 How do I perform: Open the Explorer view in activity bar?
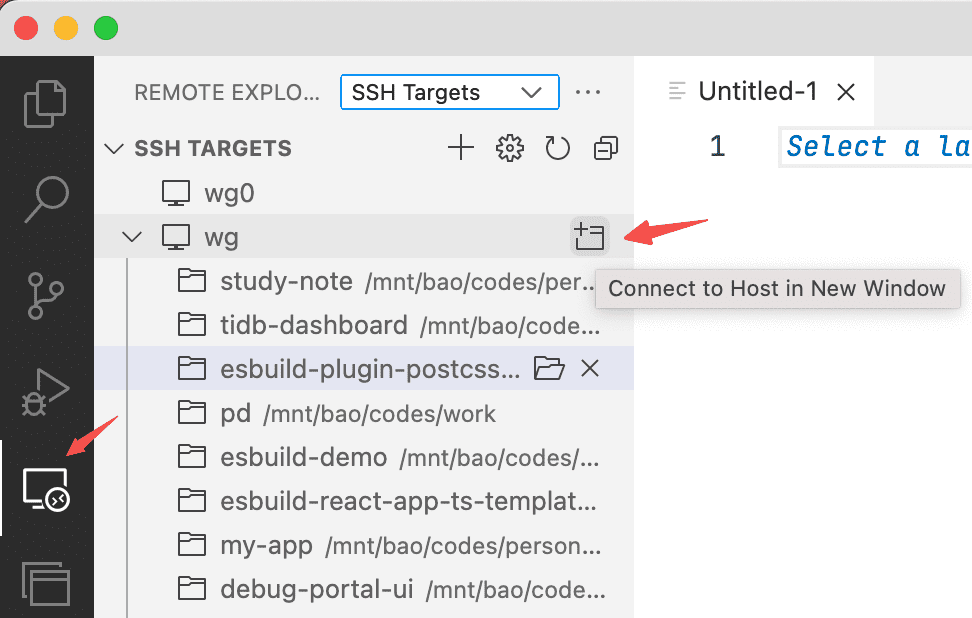point(46,103)
